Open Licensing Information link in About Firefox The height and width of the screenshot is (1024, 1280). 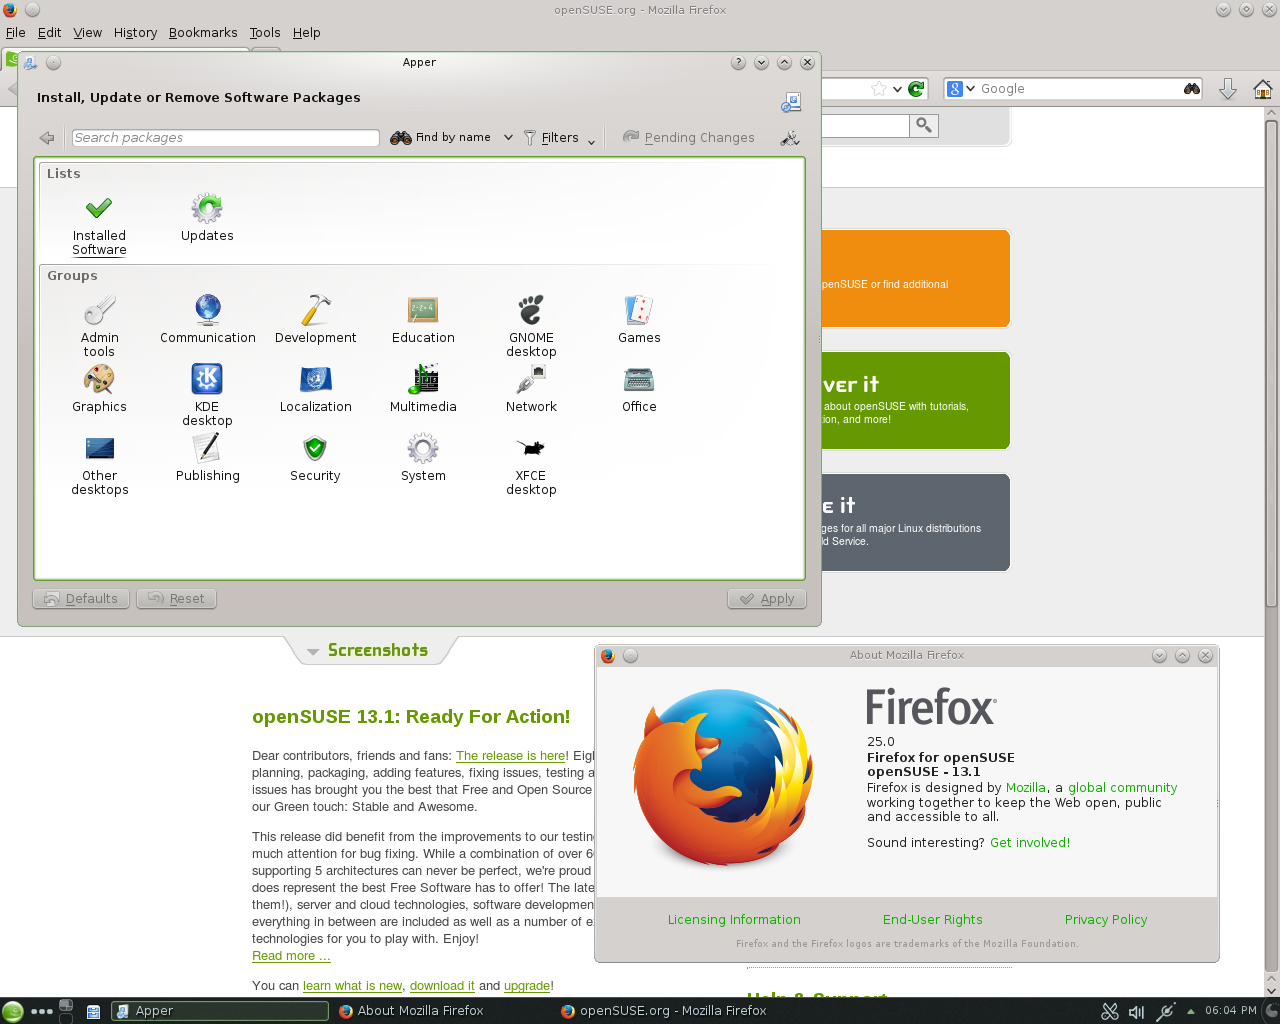pyautogui.click(x=734, y=920)
